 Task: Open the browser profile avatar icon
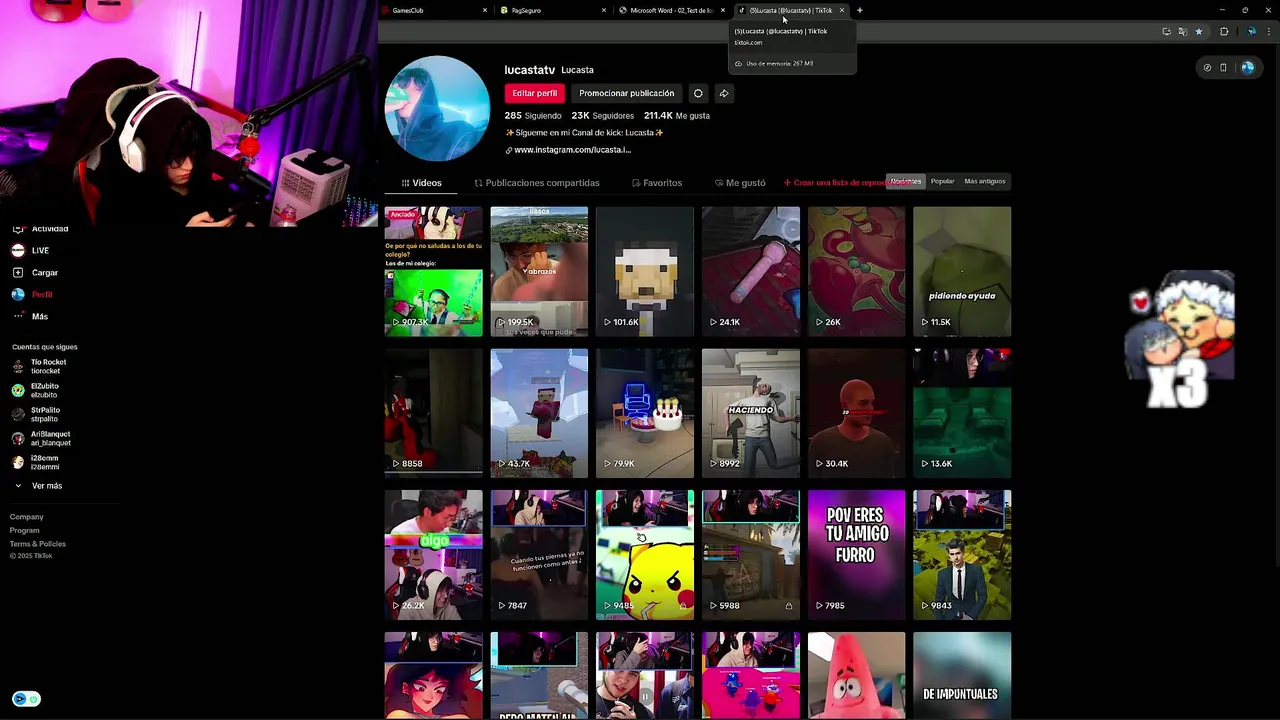click(1251, 31)
